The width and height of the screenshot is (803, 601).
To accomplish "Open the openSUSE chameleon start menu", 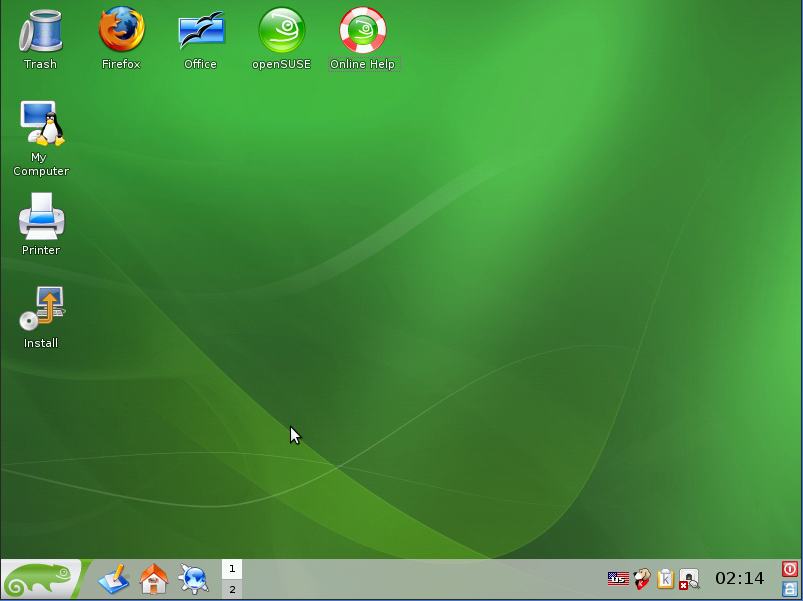I will (40, 580).
